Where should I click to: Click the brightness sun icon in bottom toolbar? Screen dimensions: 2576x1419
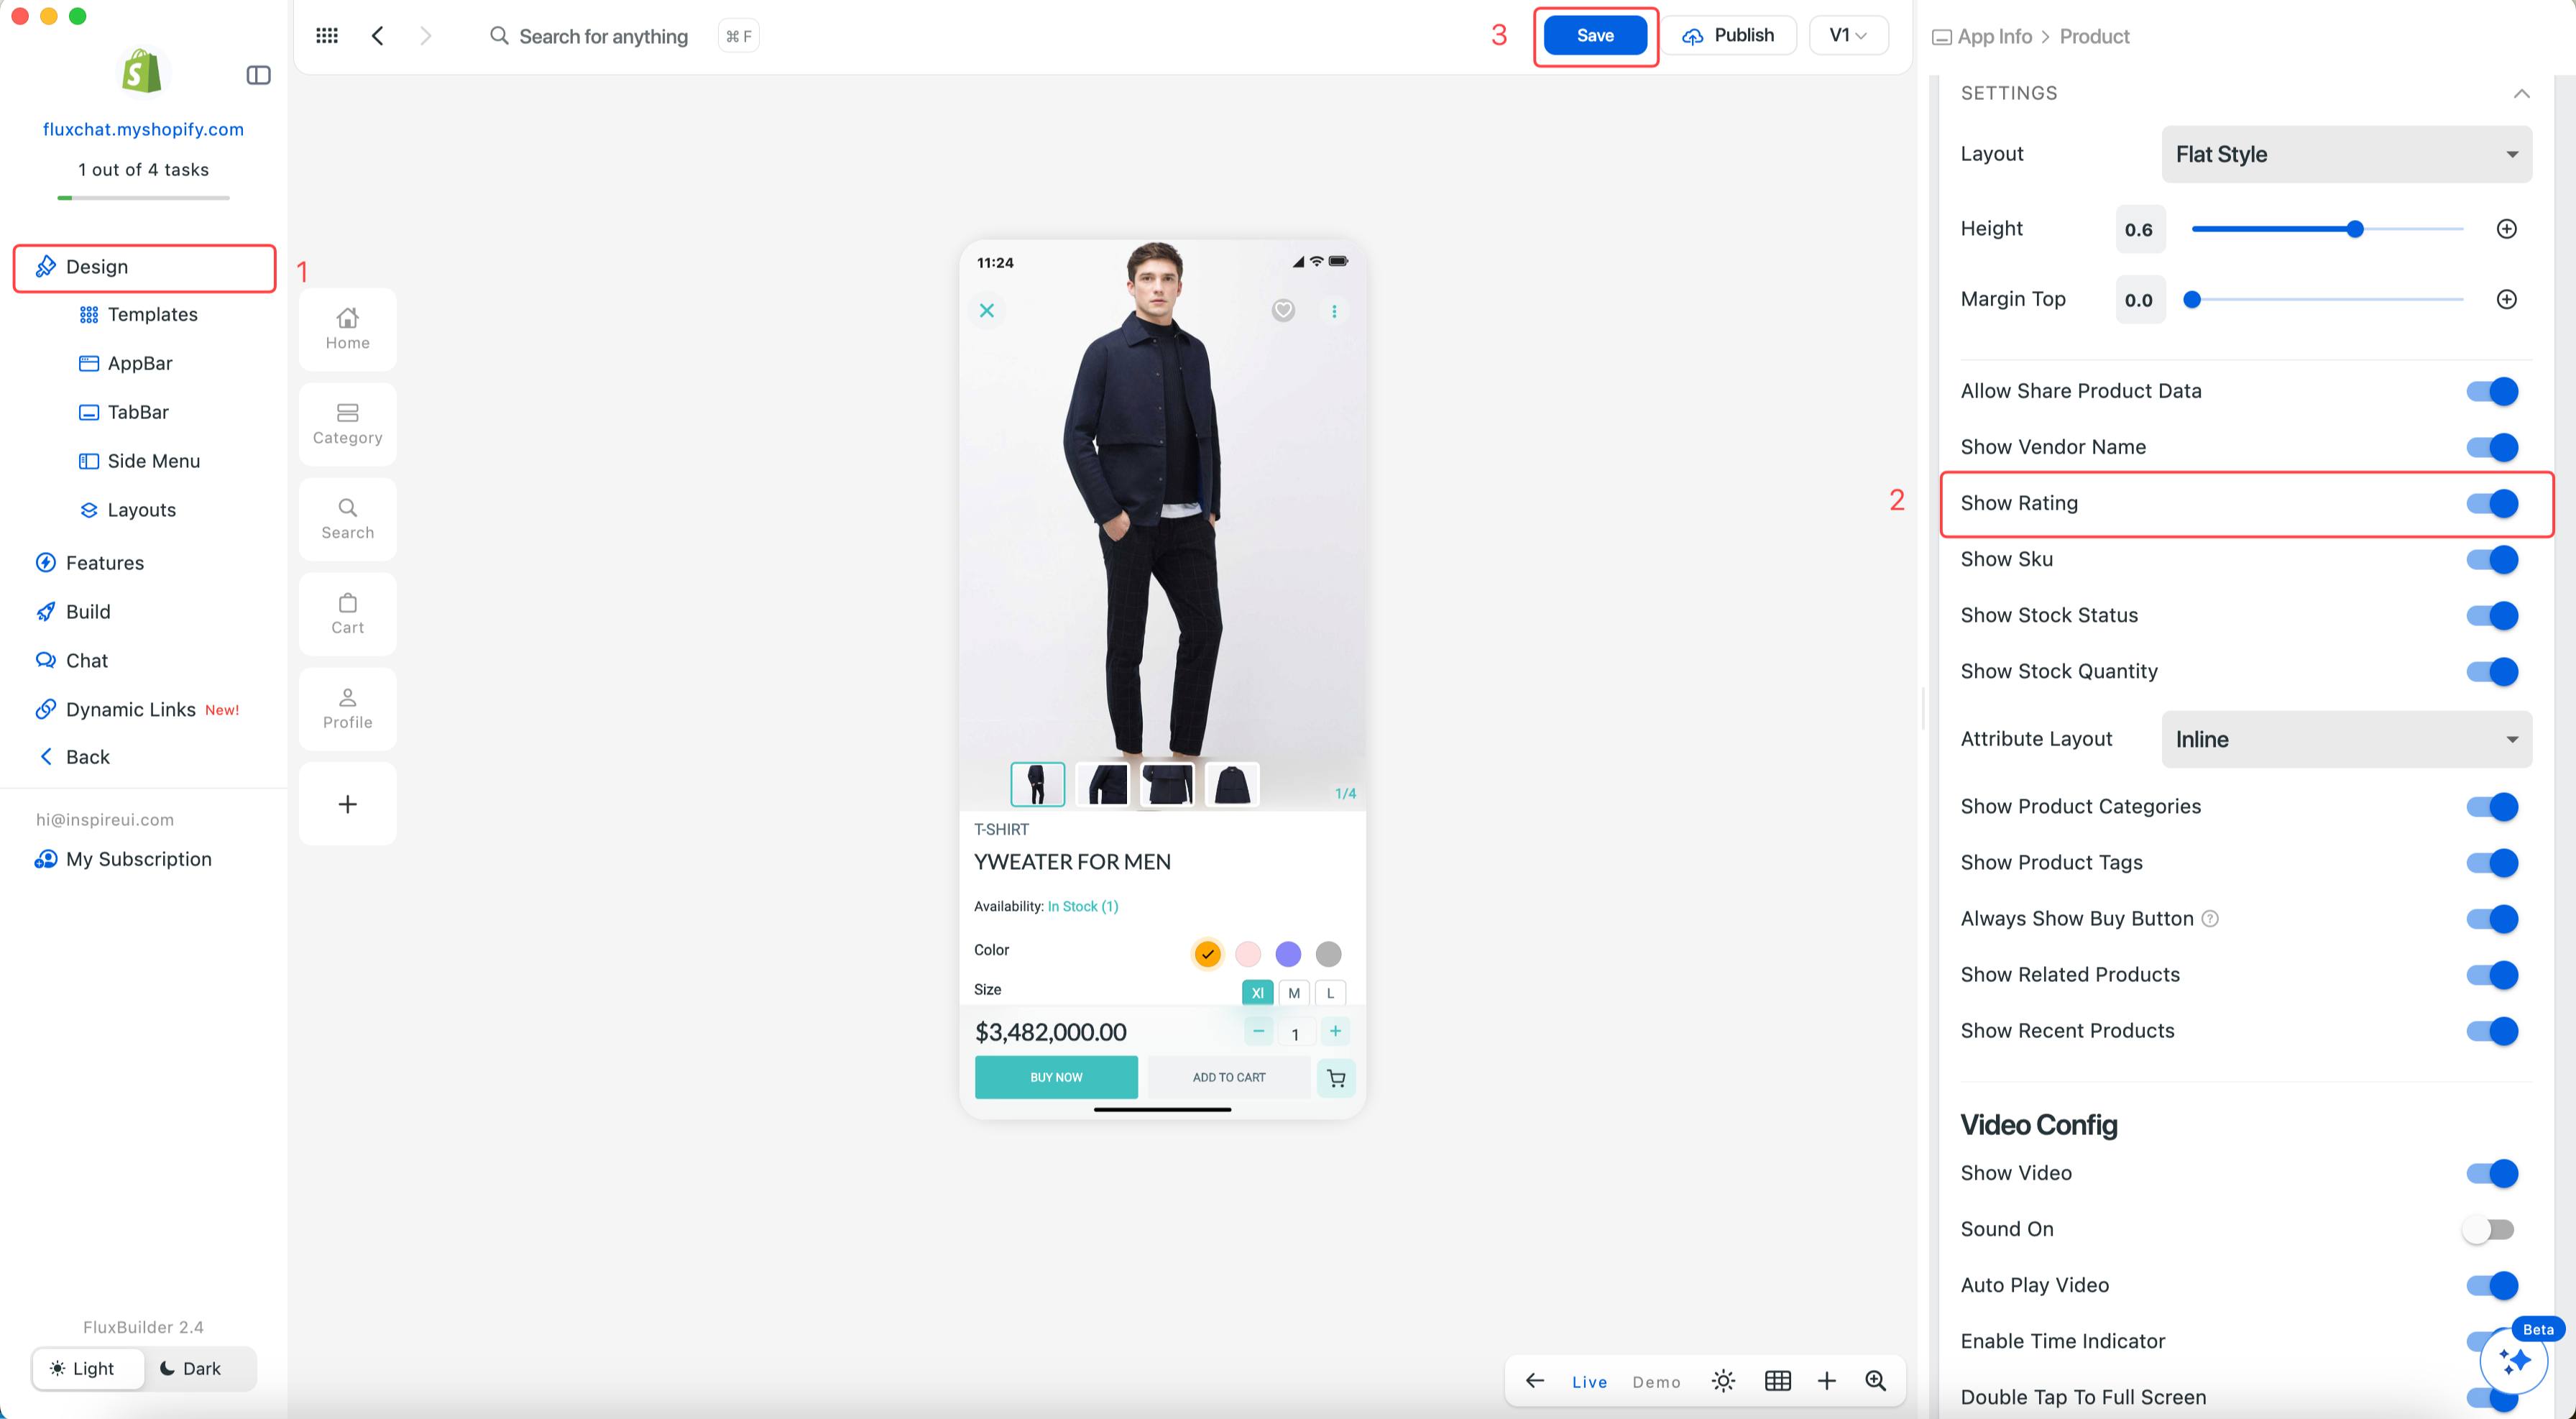point(1723,1381)
